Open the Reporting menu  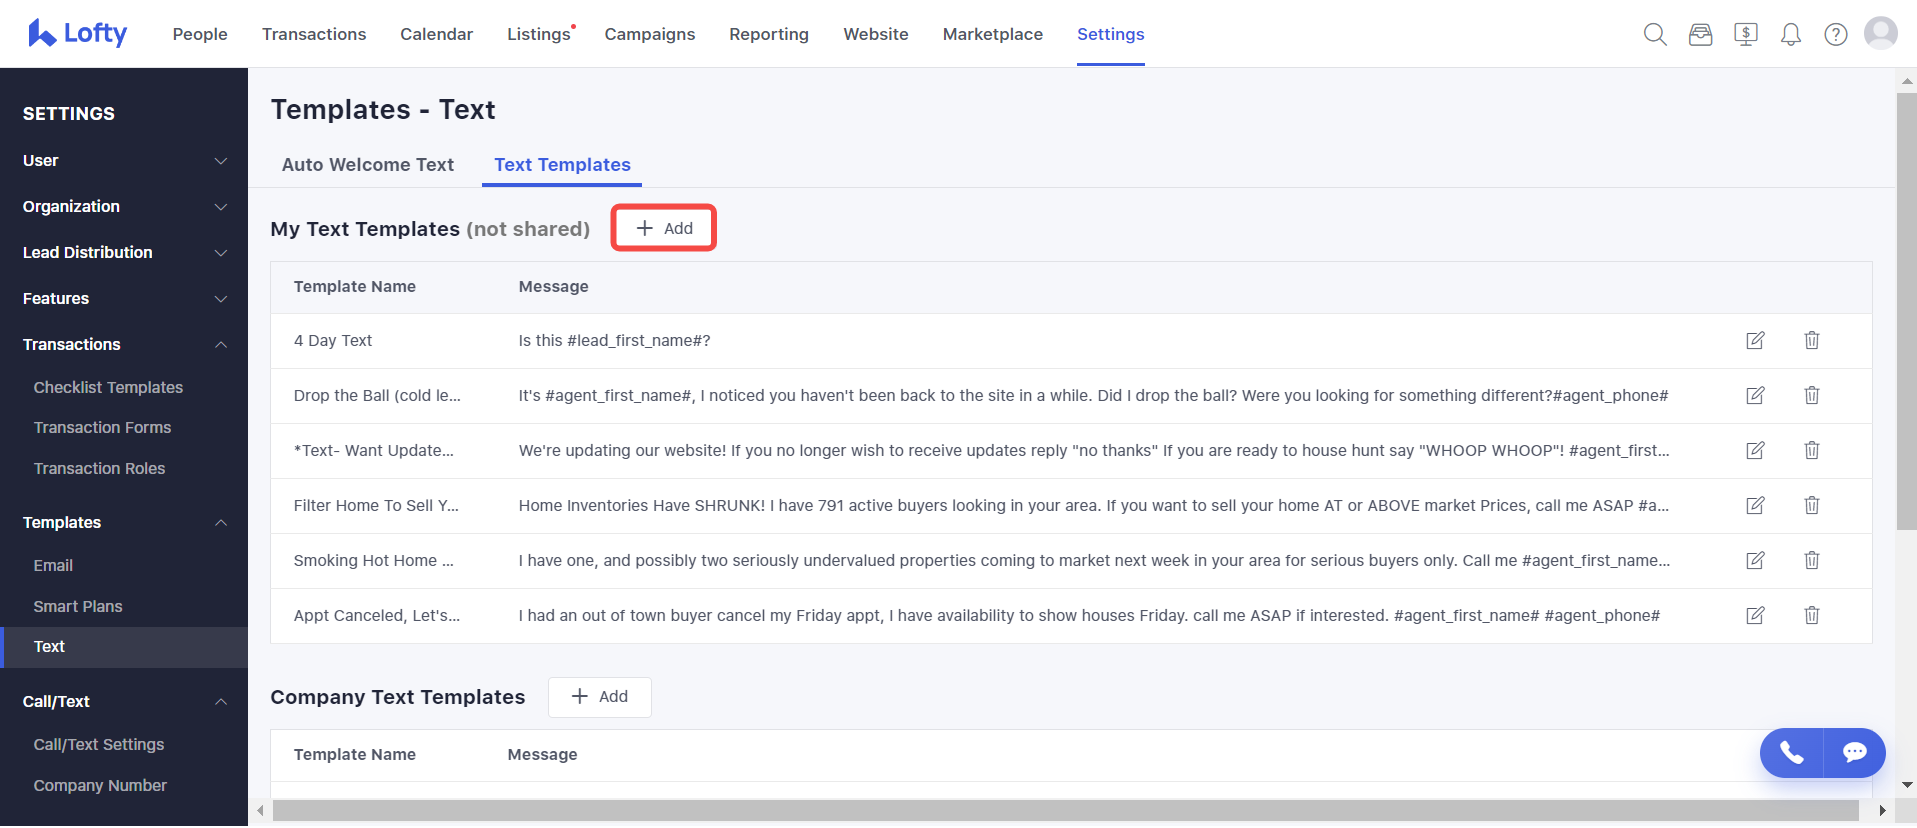[769, 34]
